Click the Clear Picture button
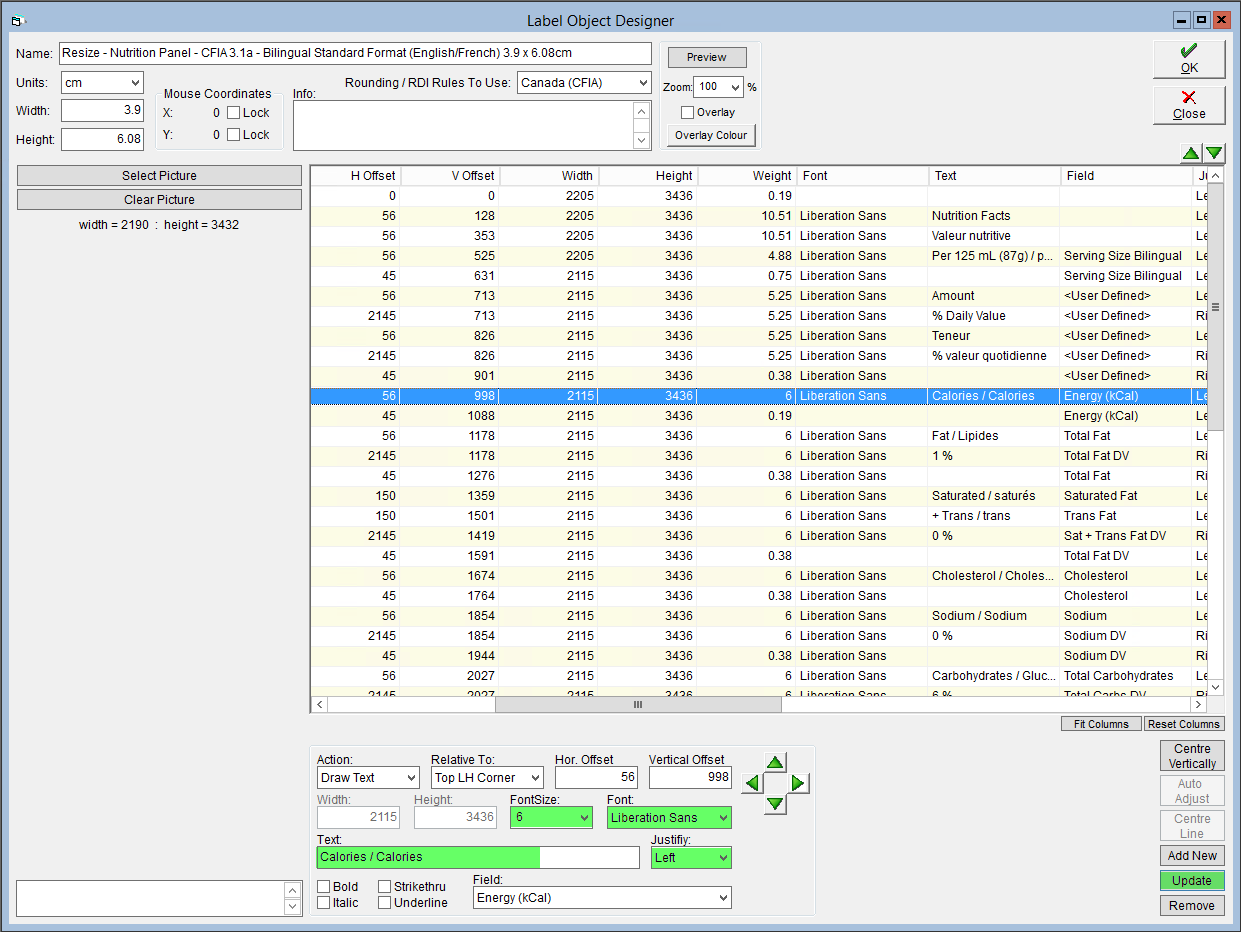The image size is (1241, 932). point(159,200)
